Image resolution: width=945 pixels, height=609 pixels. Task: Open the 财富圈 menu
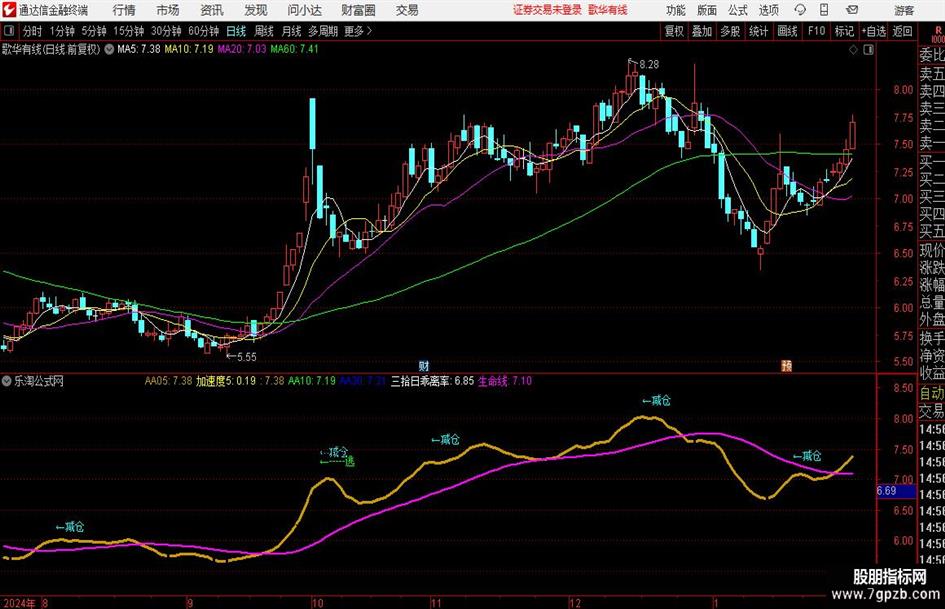click(358, 10)
